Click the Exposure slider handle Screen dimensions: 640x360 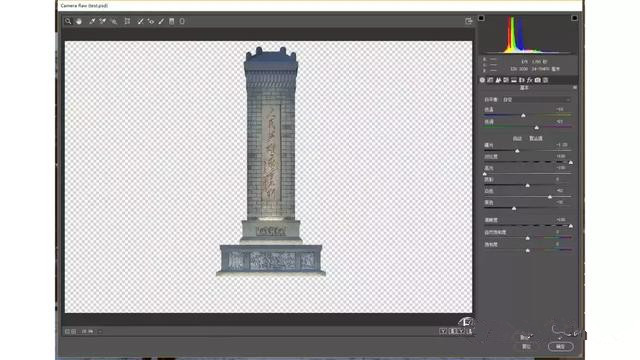point(517,151)
